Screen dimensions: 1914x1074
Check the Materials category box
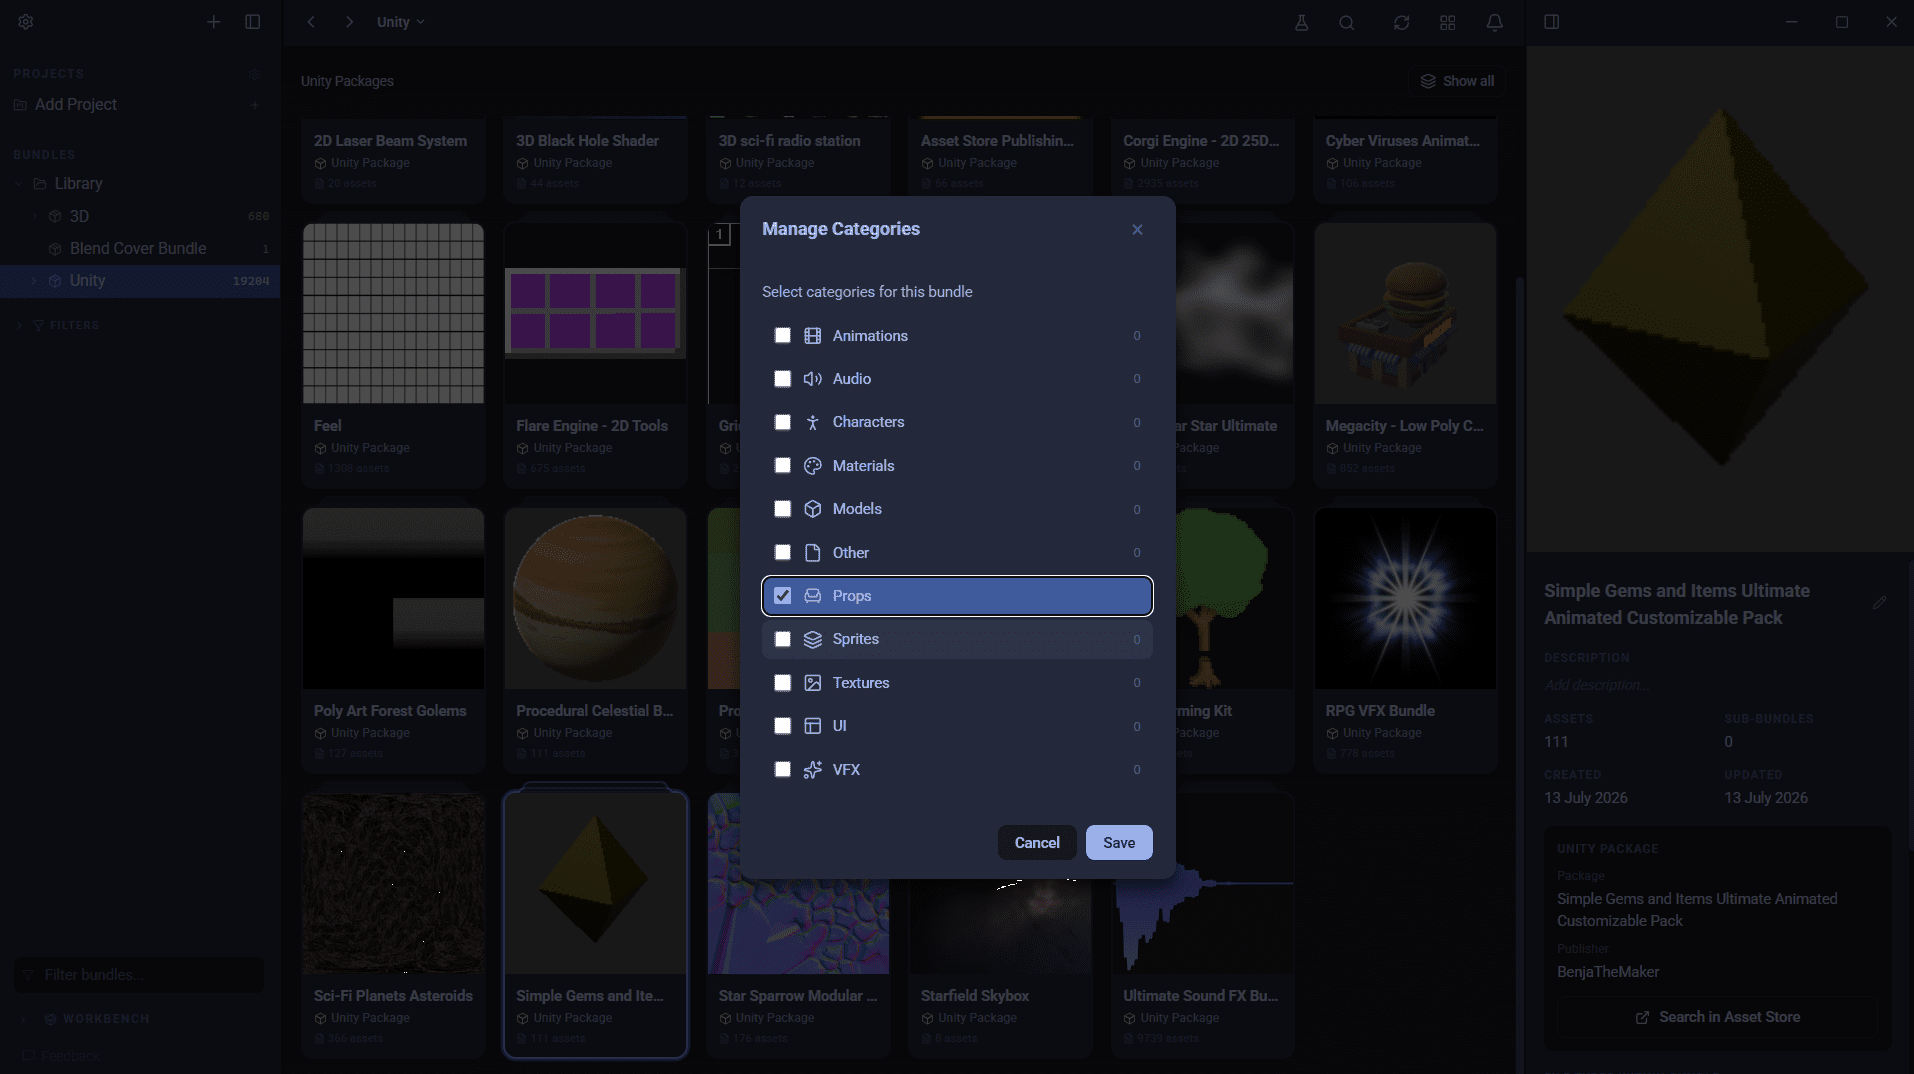[x=783, y=466]
